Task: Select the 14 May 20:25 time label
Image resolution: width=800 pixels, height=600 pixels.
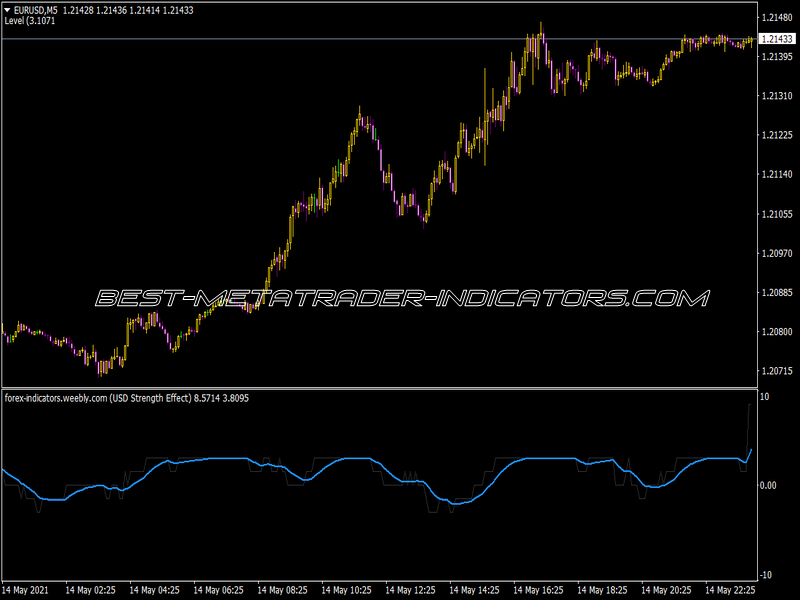Action: point(666,590)
